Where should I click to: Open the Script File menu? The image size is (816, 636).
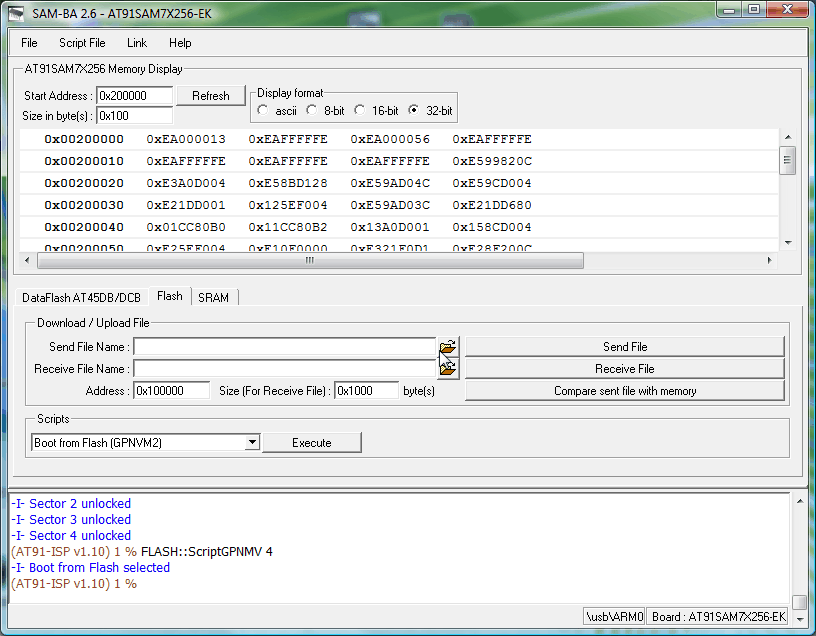click(x=82, y=43)
